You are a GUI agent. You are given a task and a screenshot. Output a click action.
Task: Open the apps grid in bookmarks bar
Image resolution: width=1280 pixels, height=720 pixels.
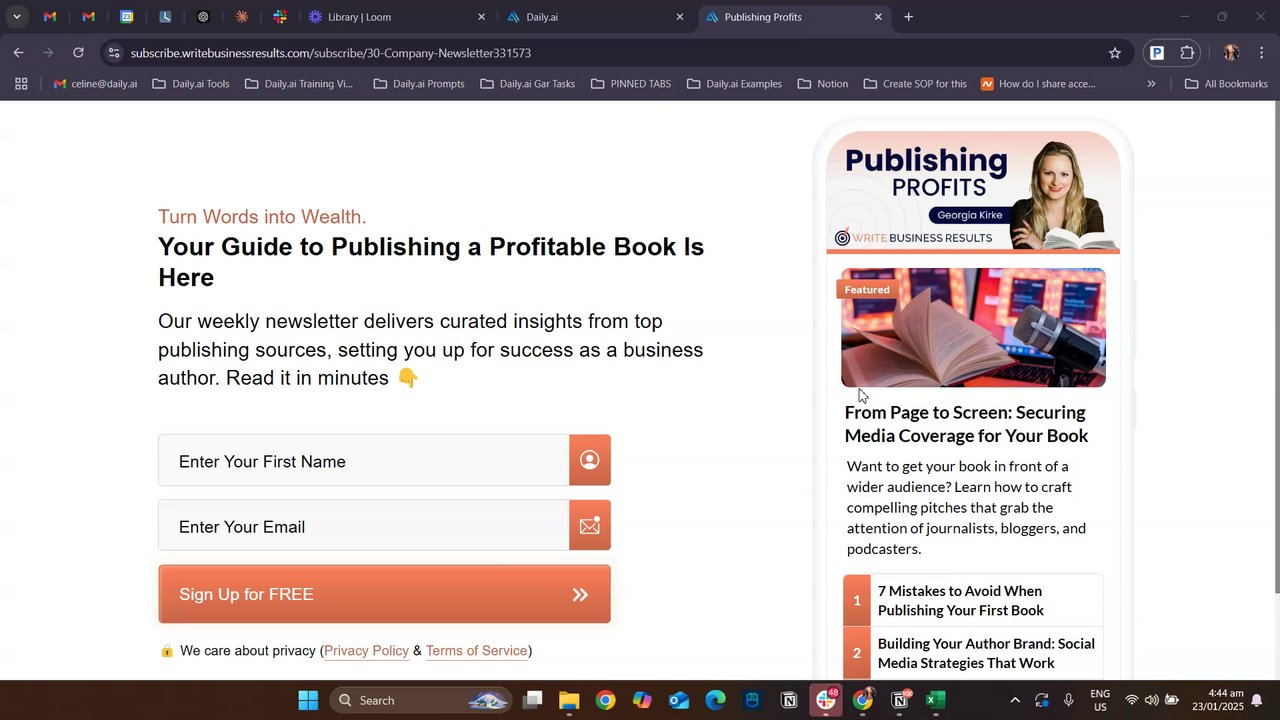(21, 84)
